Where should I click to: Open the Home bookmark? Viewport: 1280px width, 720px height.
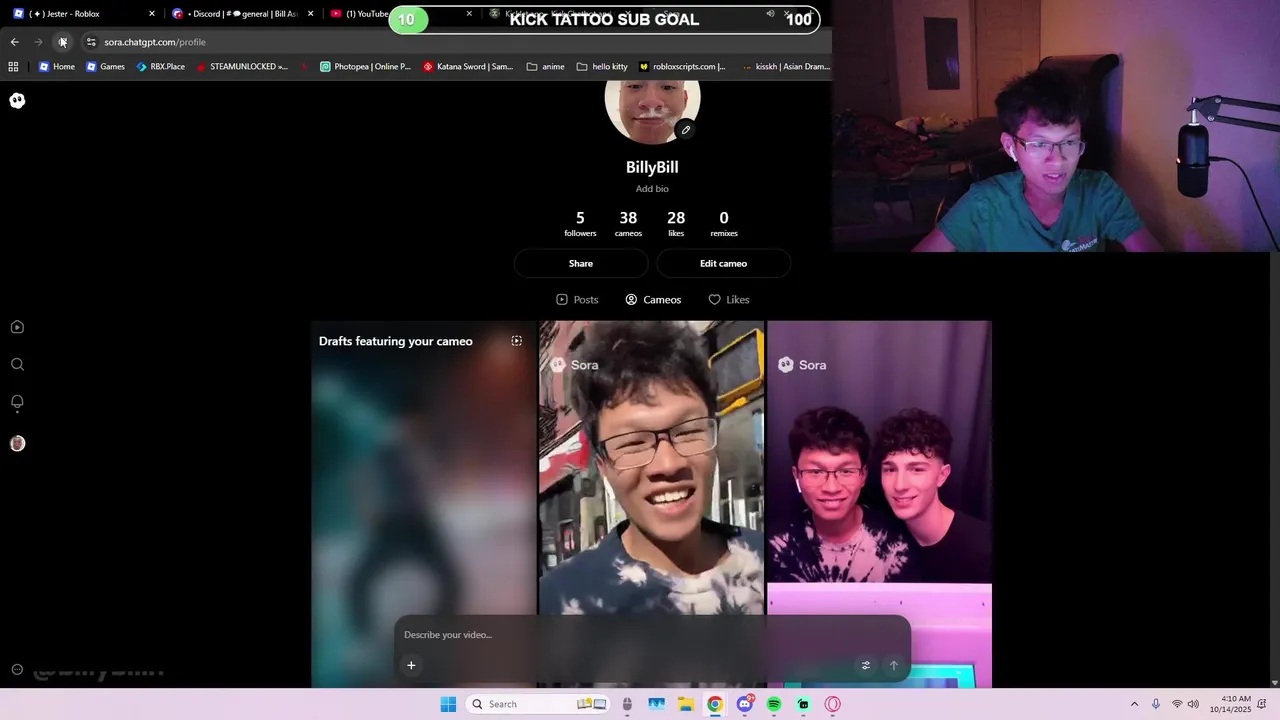[x=56, y=67]
